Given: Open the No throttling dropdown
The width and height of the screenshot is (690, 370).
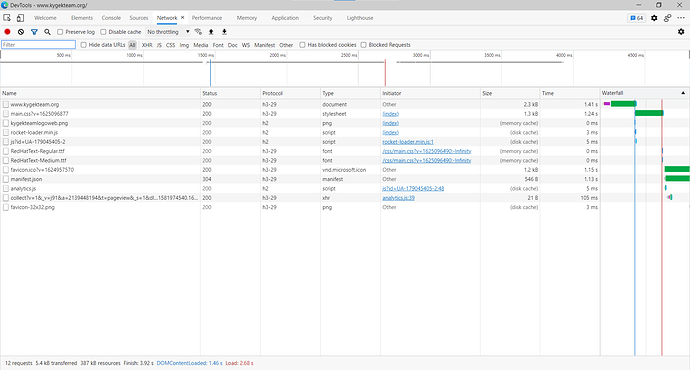Looking at the screenshot, I should 168,32.
